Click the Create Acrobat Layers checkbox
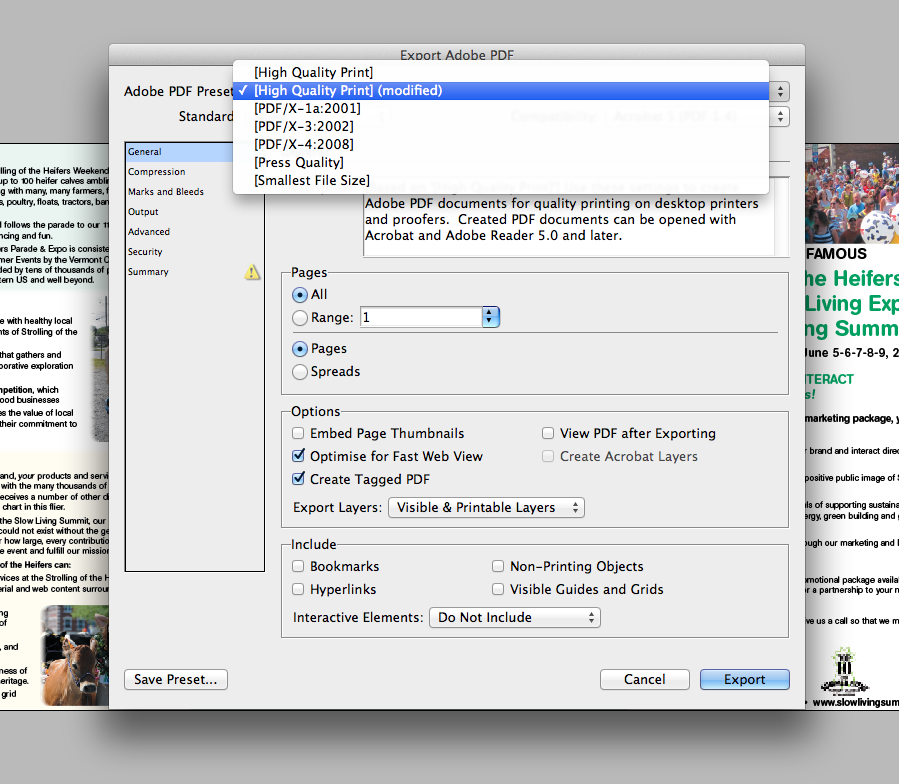The height and width of the screenshot is (784, 899). (548, 456)
